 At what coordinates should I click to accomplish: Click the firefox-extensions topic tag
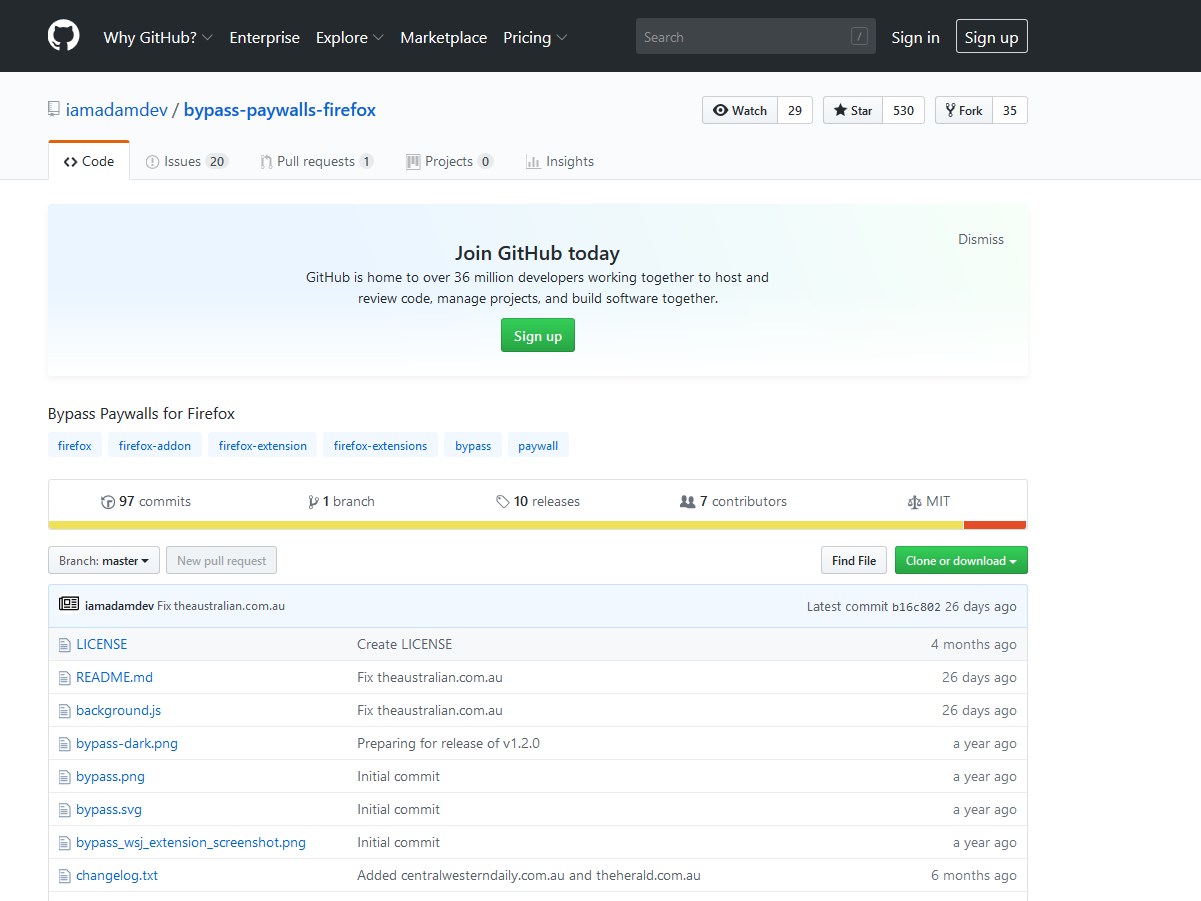click(x=380, y=445)
